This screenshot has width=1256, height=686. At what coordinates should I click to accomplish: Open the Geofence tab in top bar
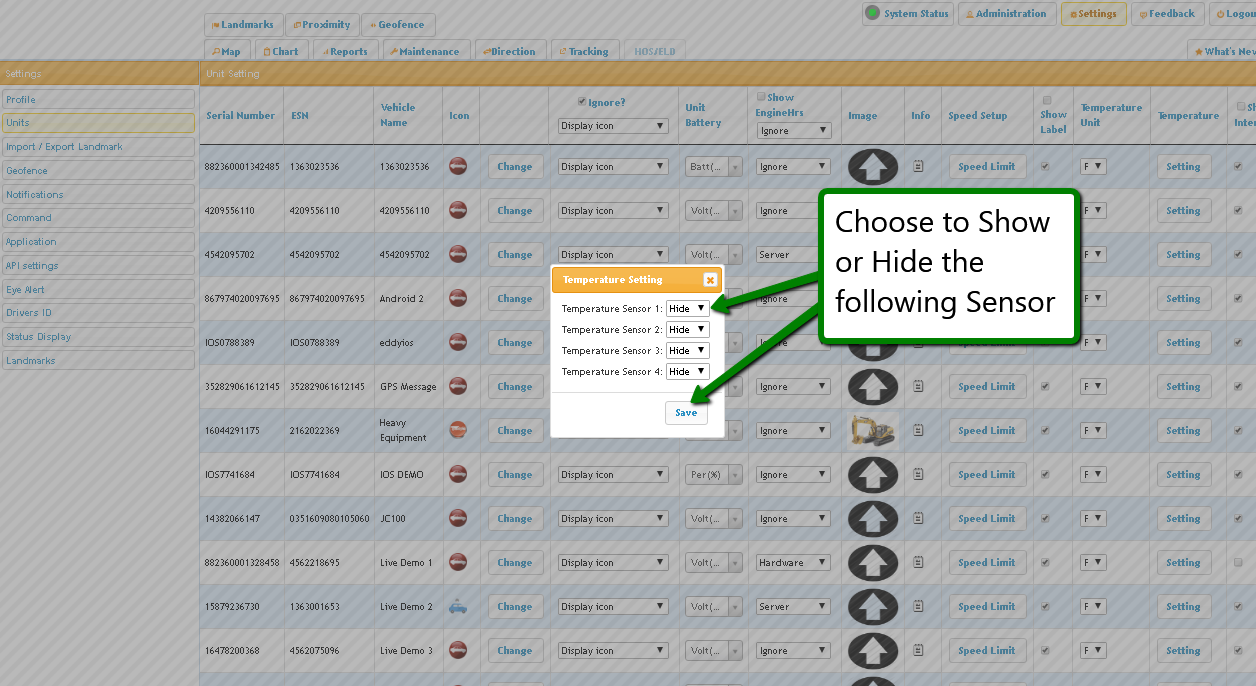tap(398, 25)
